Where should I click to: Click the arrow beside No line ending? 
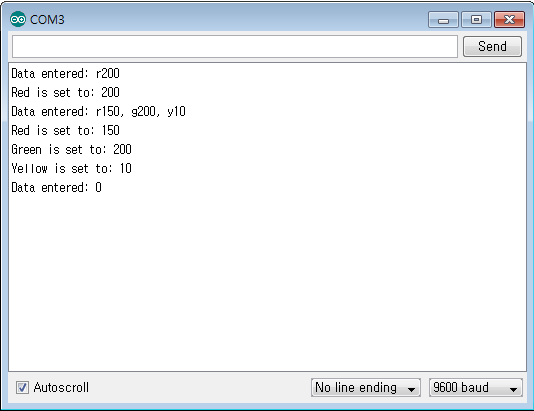tap(411, 389)
